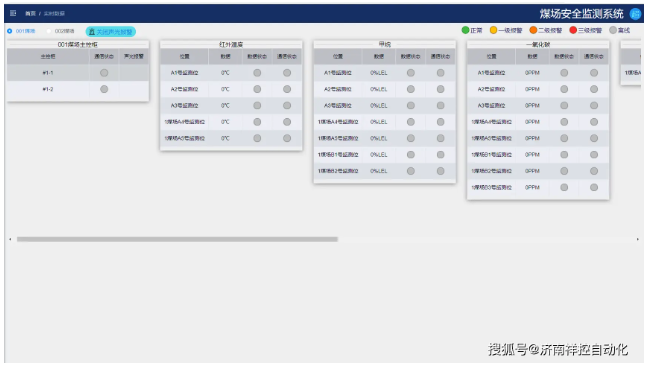Viewport: 652px width, 372px height.
Task: Click the 甲烷 panel title
Action: [385, 44]
